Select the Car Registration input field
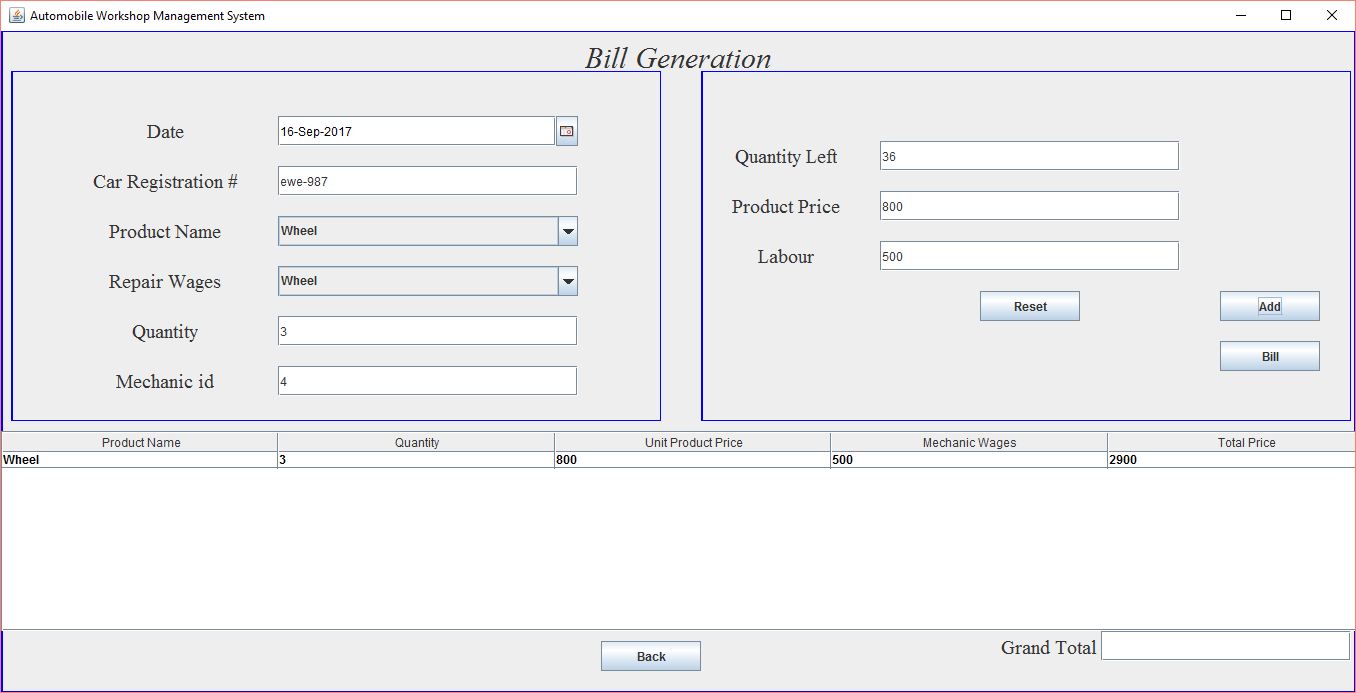The height and width of the screenshot is (693, 1356). pos(427,180)
